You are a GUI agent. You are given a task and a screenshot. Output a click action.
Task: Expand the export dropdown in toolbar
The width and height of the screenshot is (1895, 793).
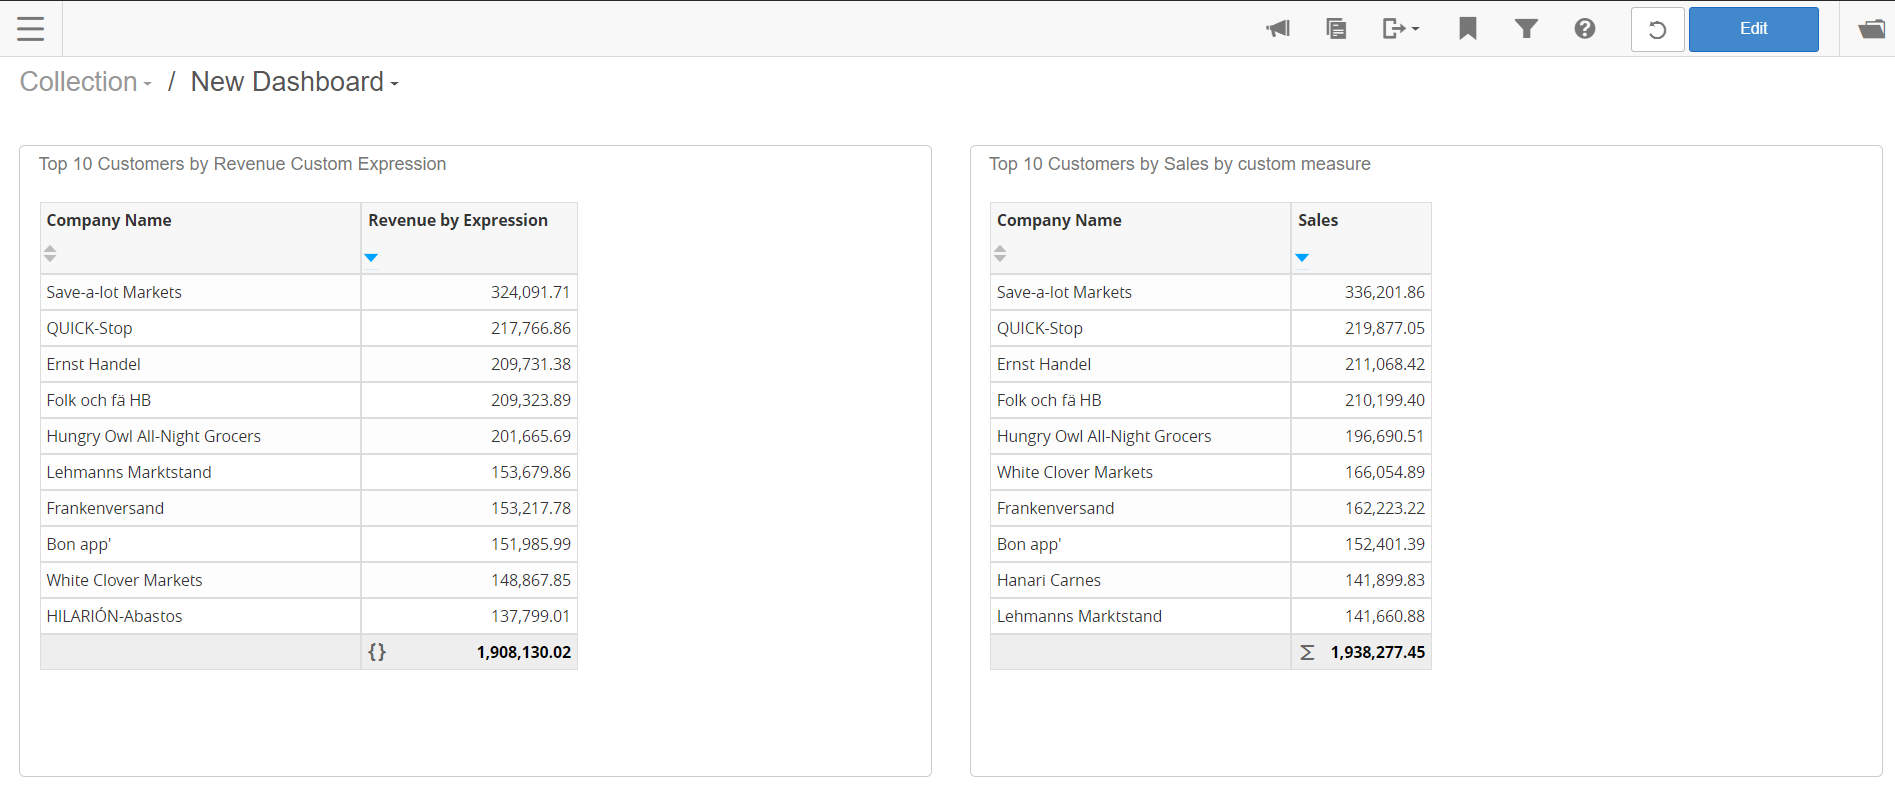tap(1401, 29)
